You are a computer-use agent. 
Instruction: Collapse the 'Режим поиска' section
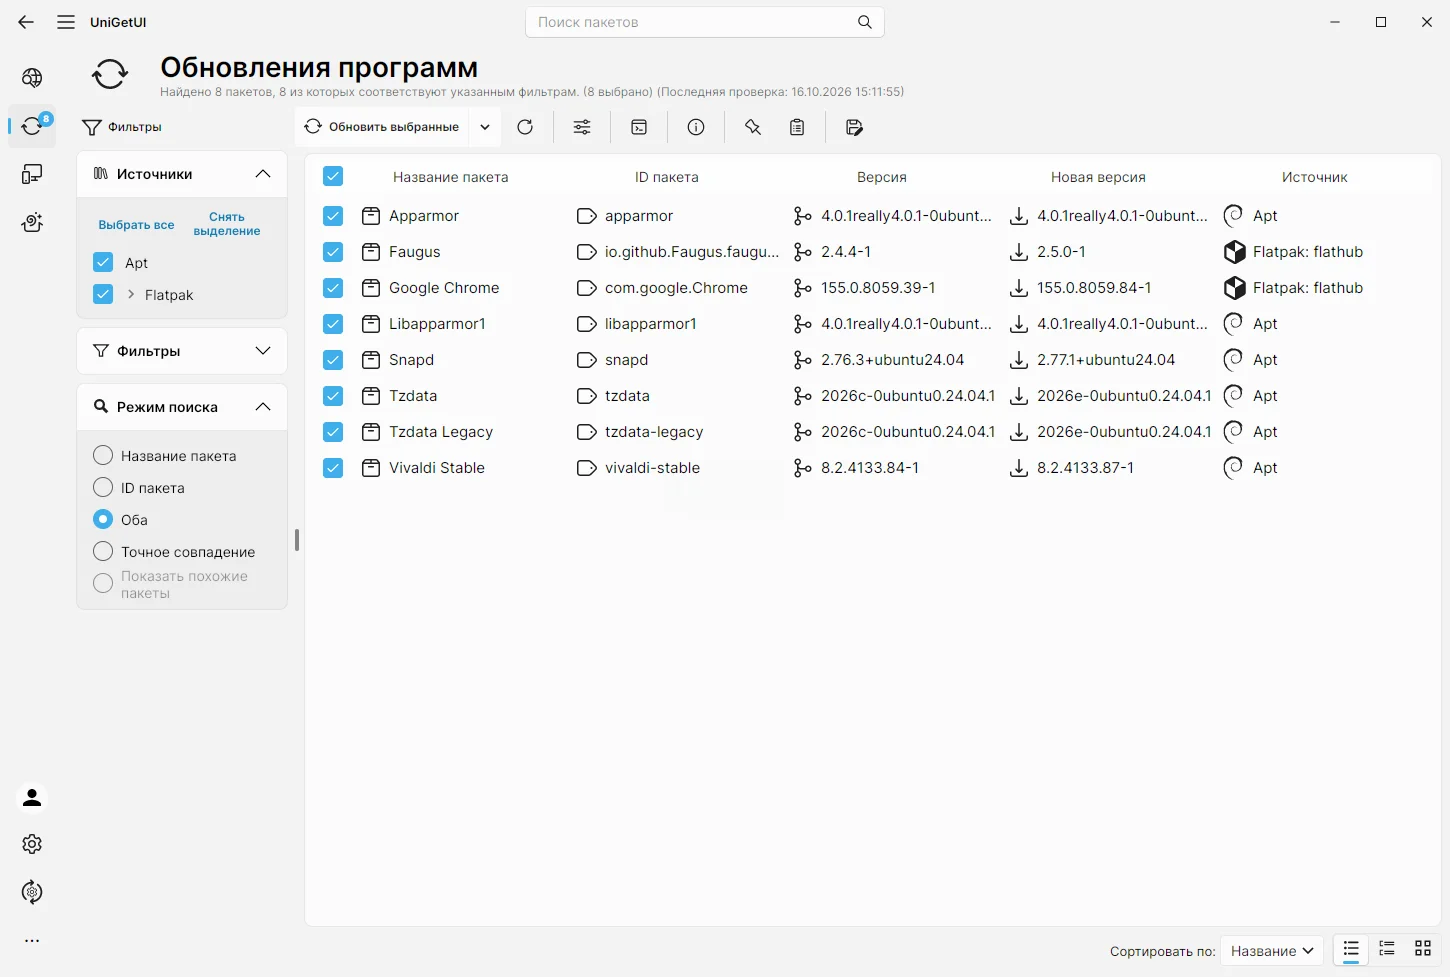point(263,407)
